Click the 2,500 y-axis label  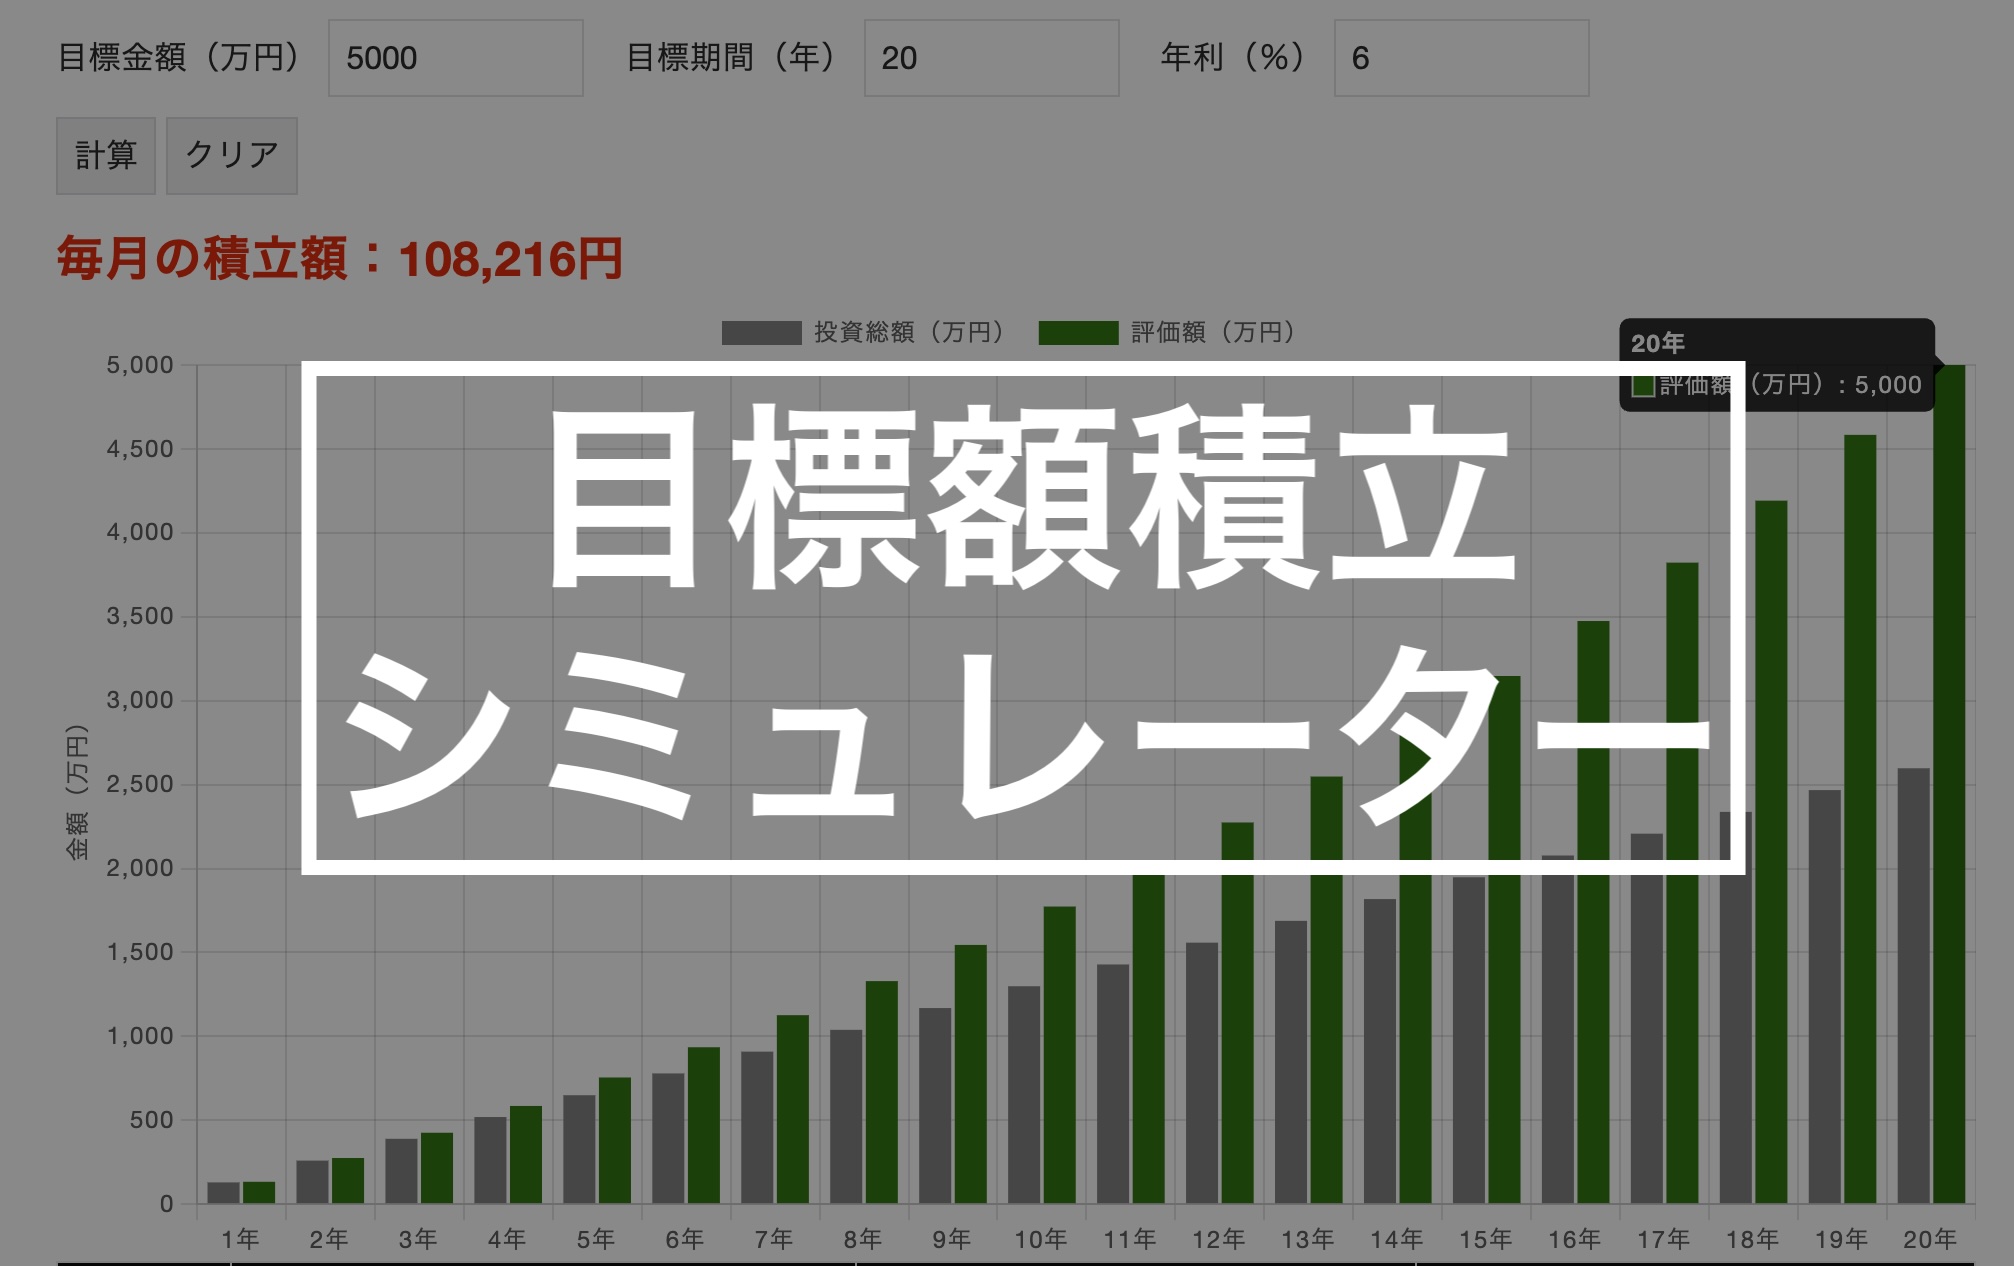140,784
